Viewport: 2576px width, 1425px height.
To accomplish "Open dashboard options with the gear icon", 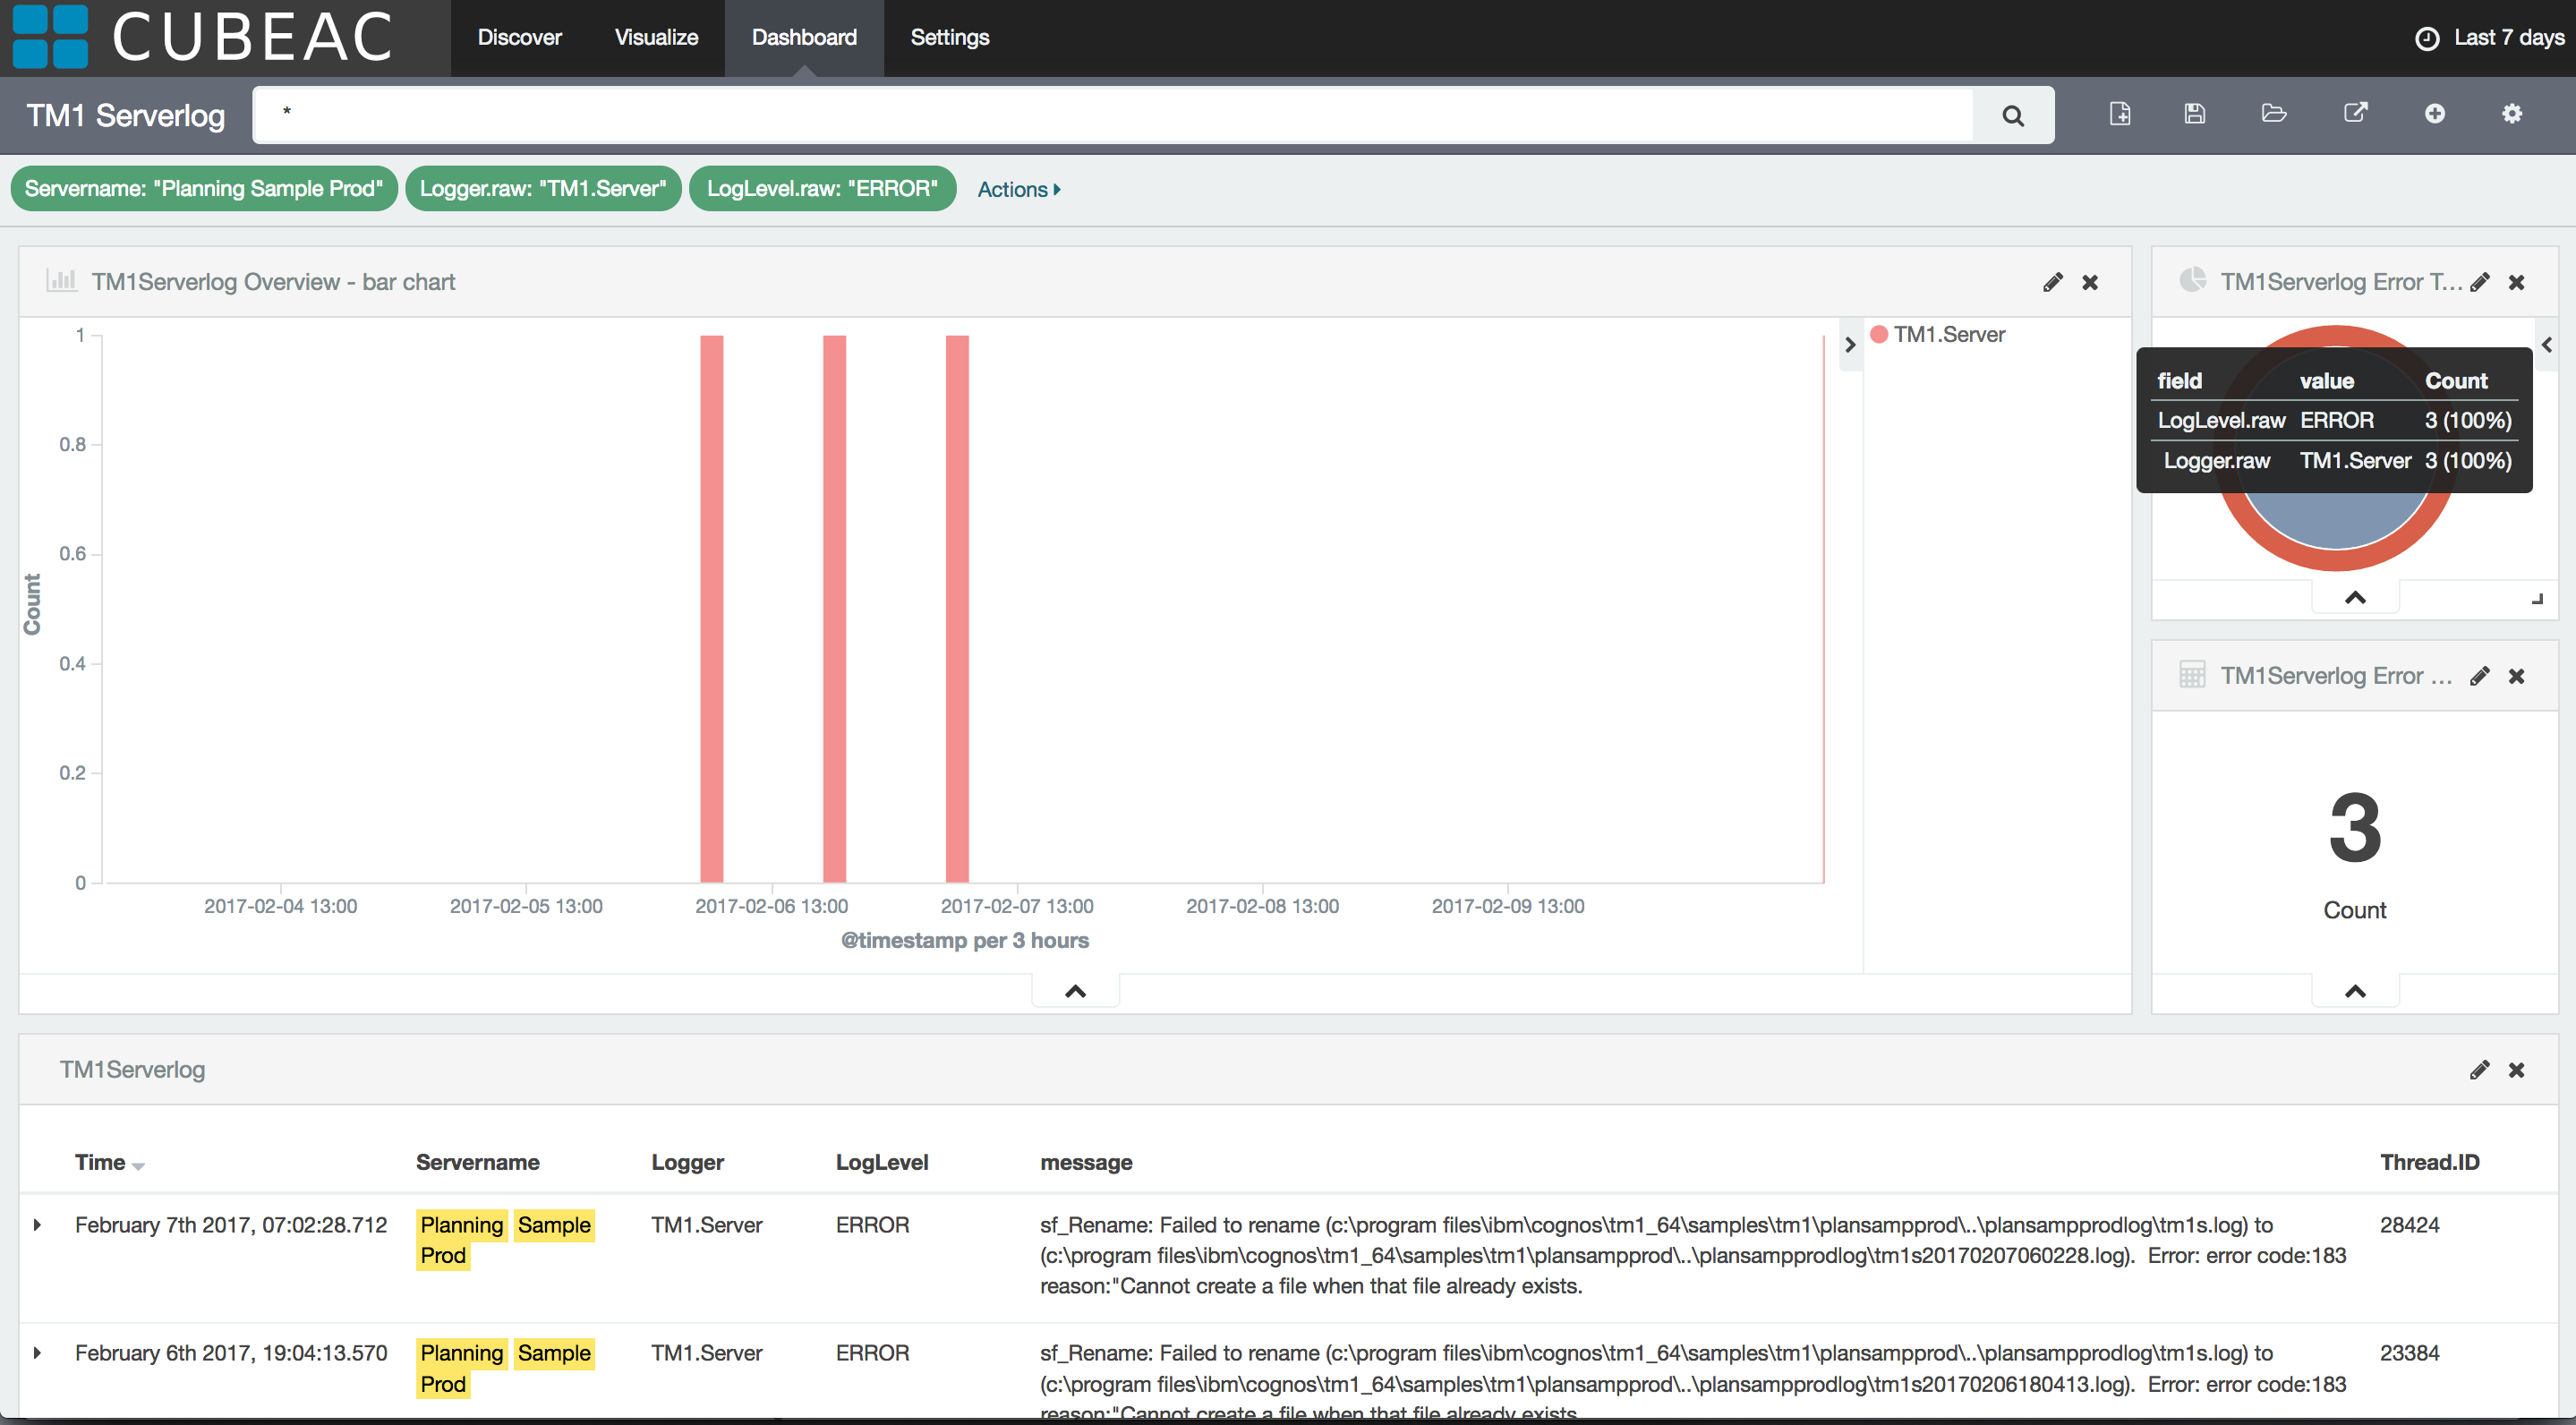I will pos(2512,114).
